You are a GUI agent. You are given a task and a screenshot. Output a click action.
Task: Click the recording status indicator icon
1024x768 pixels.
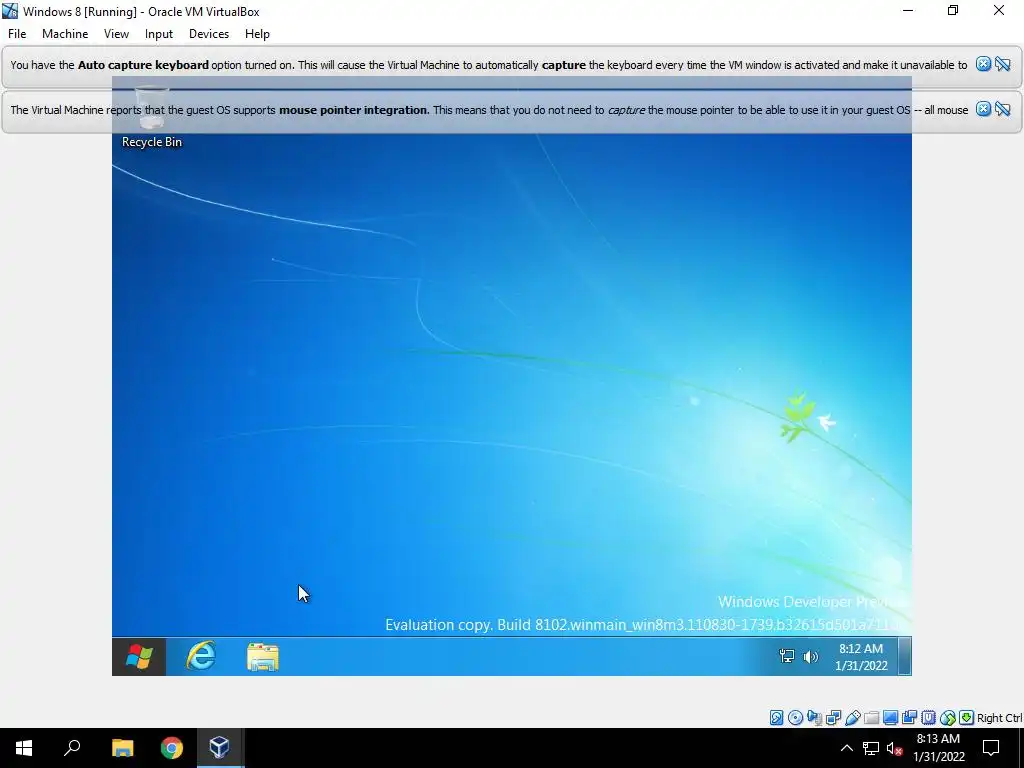(909, 718)
